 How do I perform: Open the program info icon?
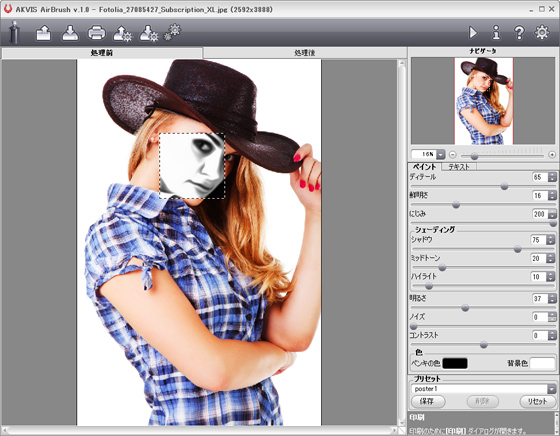(x=496, y=32)
